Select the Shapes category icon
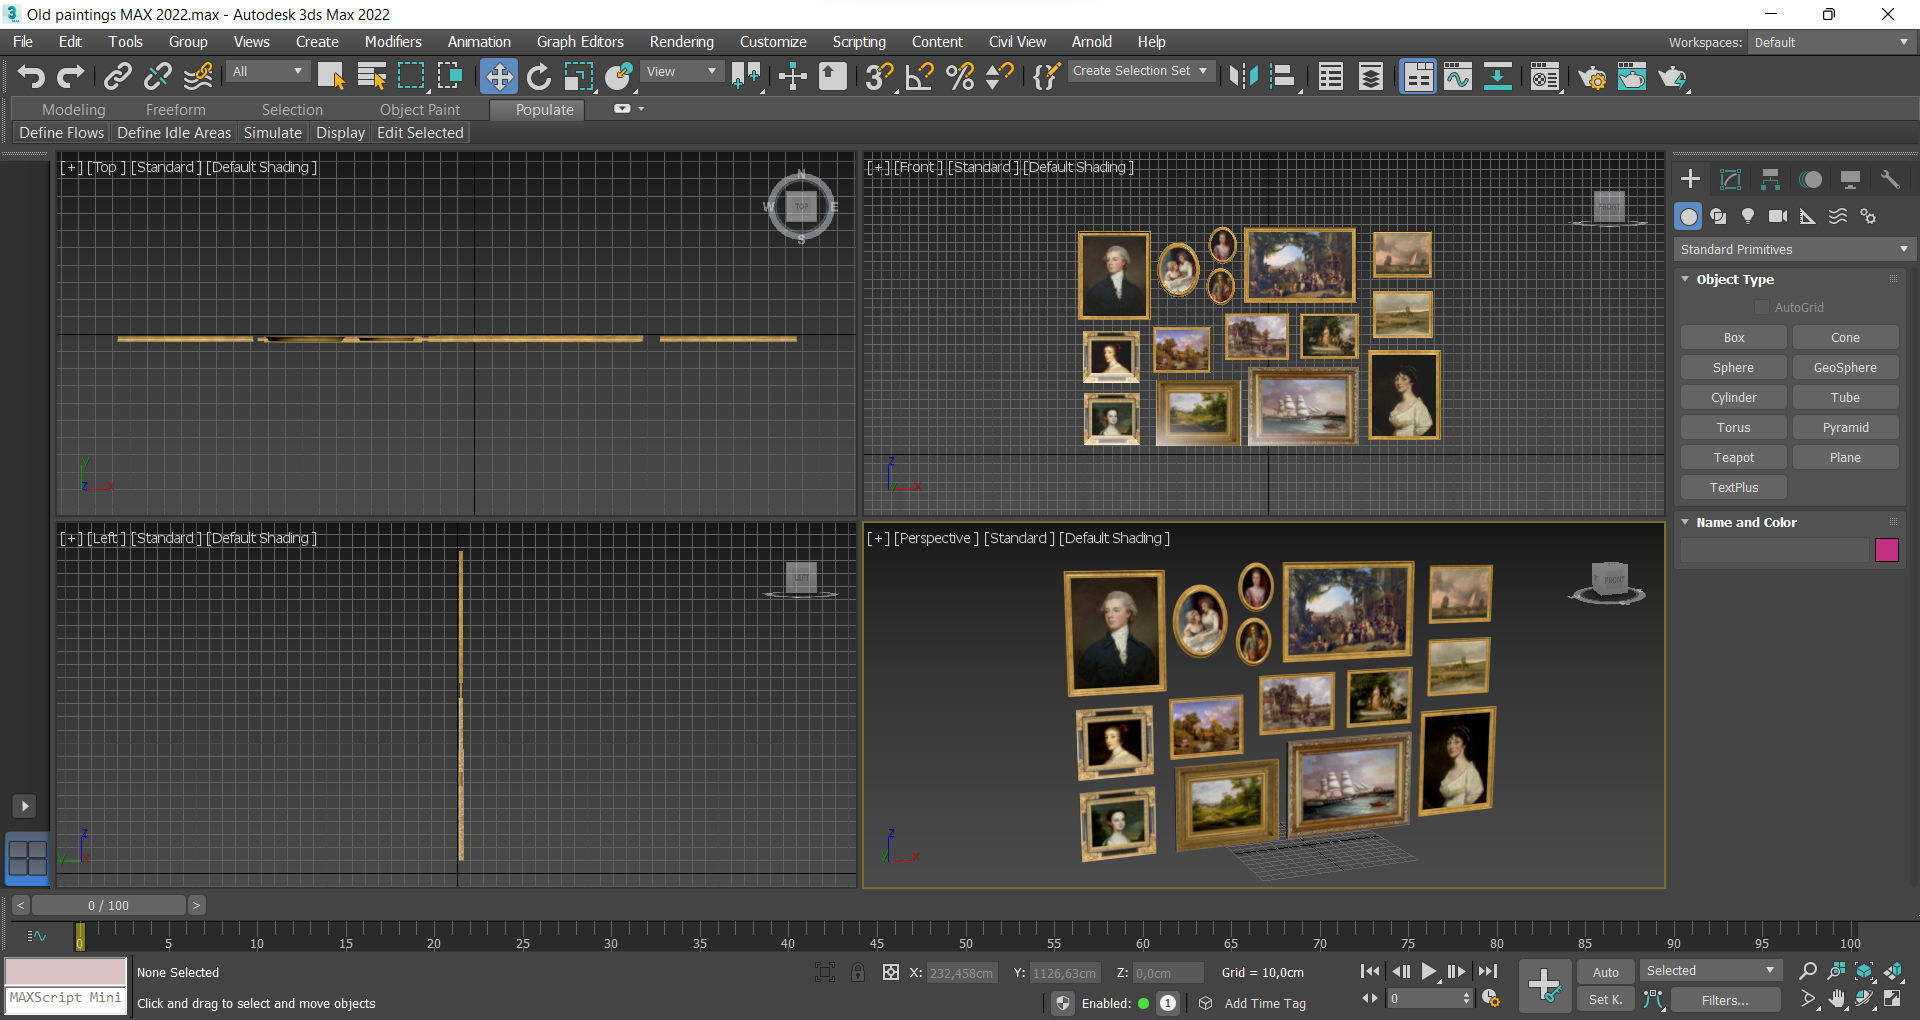This screenshot has height=1020, width=1920. coord(1718,216)
